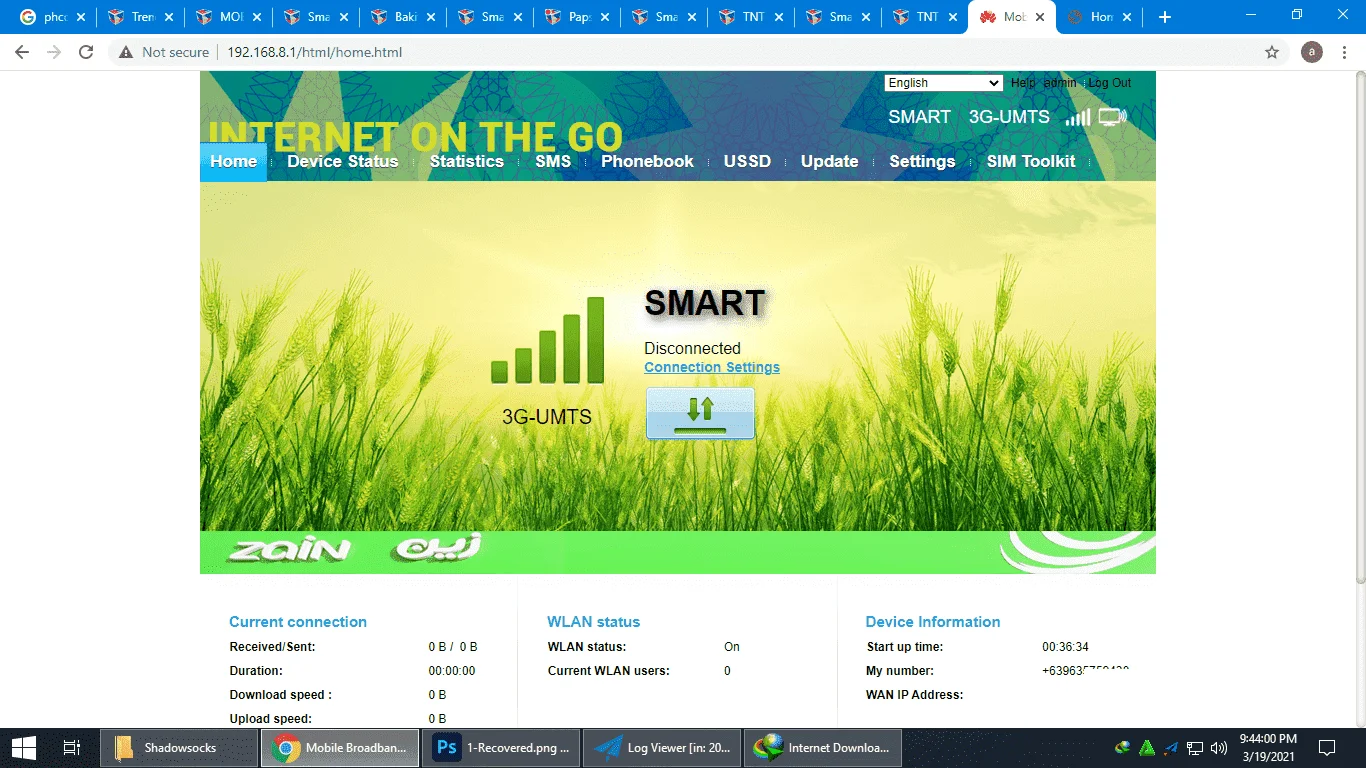Click the Shadowsocks paper plane tray icon
Viewport: 1366px width, 768px height.
click(x=1171, y=748)
